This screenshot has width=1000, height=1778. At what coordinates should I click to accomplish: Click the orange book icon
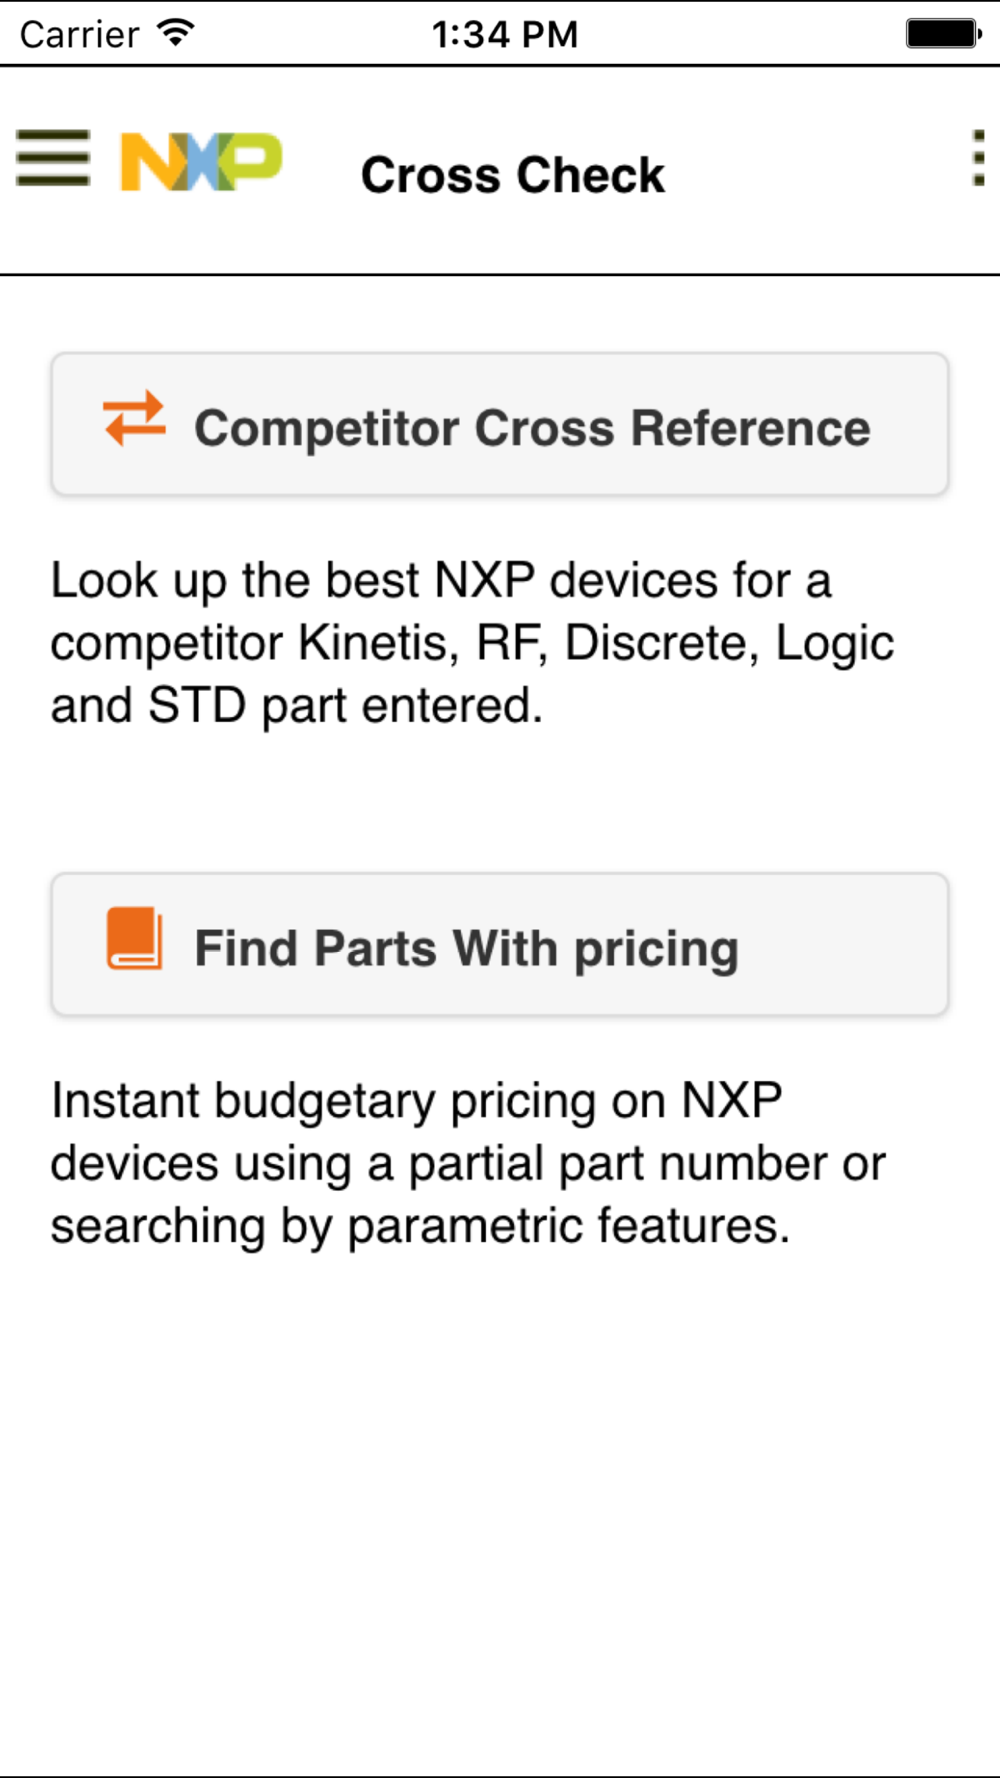135,939
